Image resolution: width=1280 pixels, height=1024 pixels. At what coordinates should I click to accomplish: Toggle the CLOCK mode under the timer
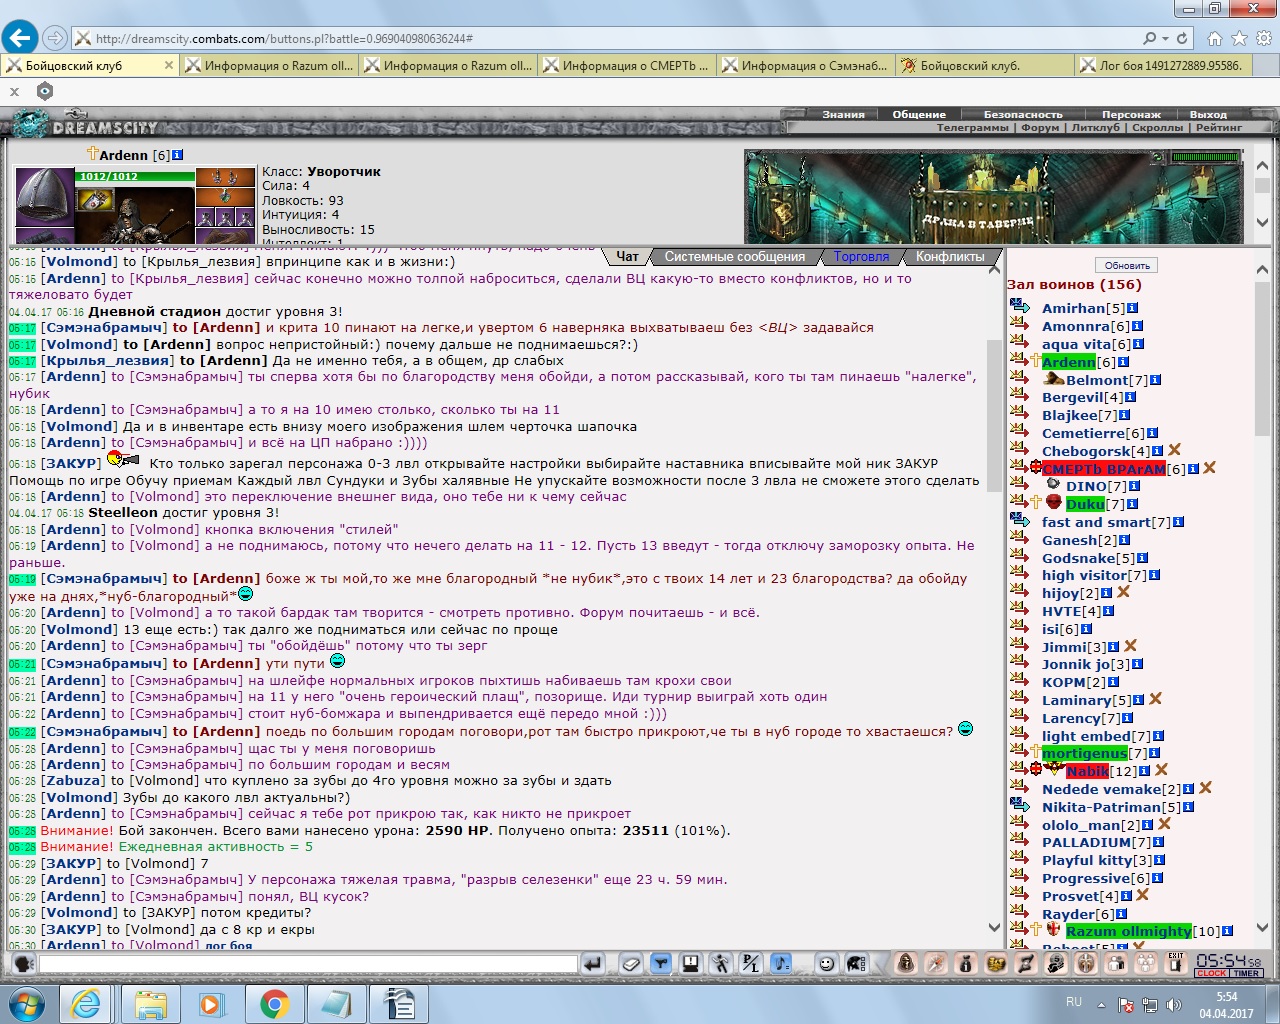1211,973
